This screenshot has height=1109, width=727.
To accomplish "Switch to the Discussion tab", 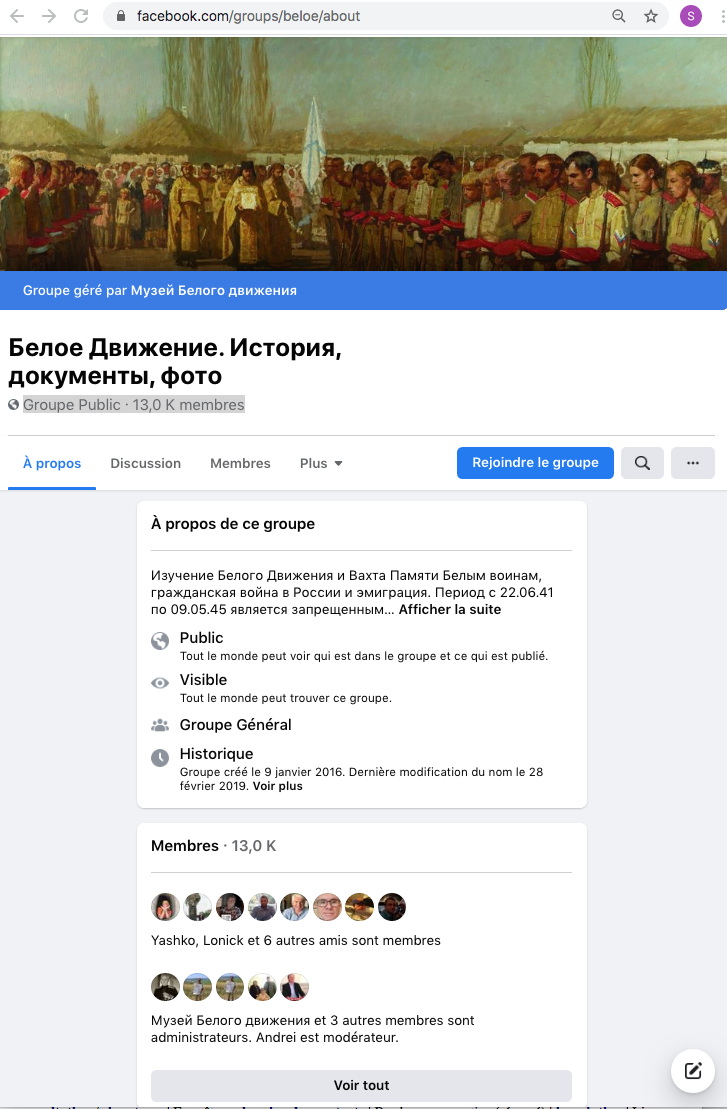I will (x=146, y=463).
